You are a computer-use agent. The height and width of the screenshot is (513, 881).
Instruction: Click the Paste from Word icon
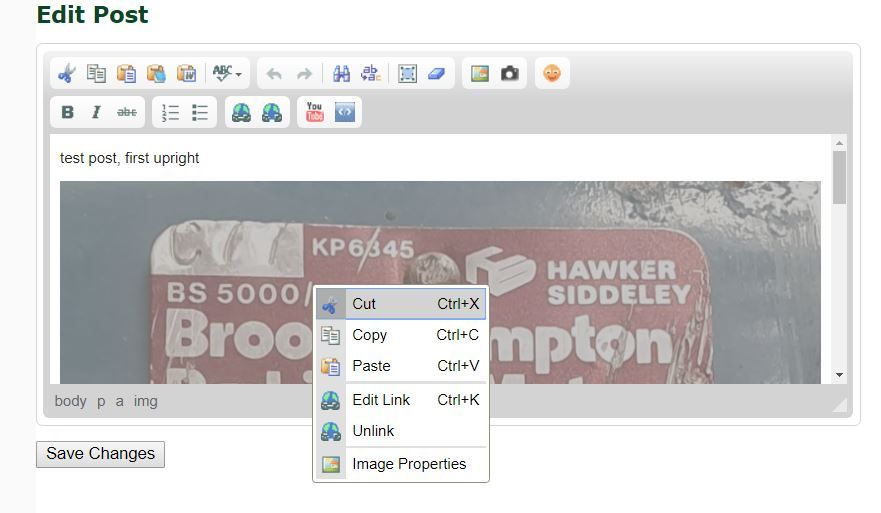click(187, 74)
